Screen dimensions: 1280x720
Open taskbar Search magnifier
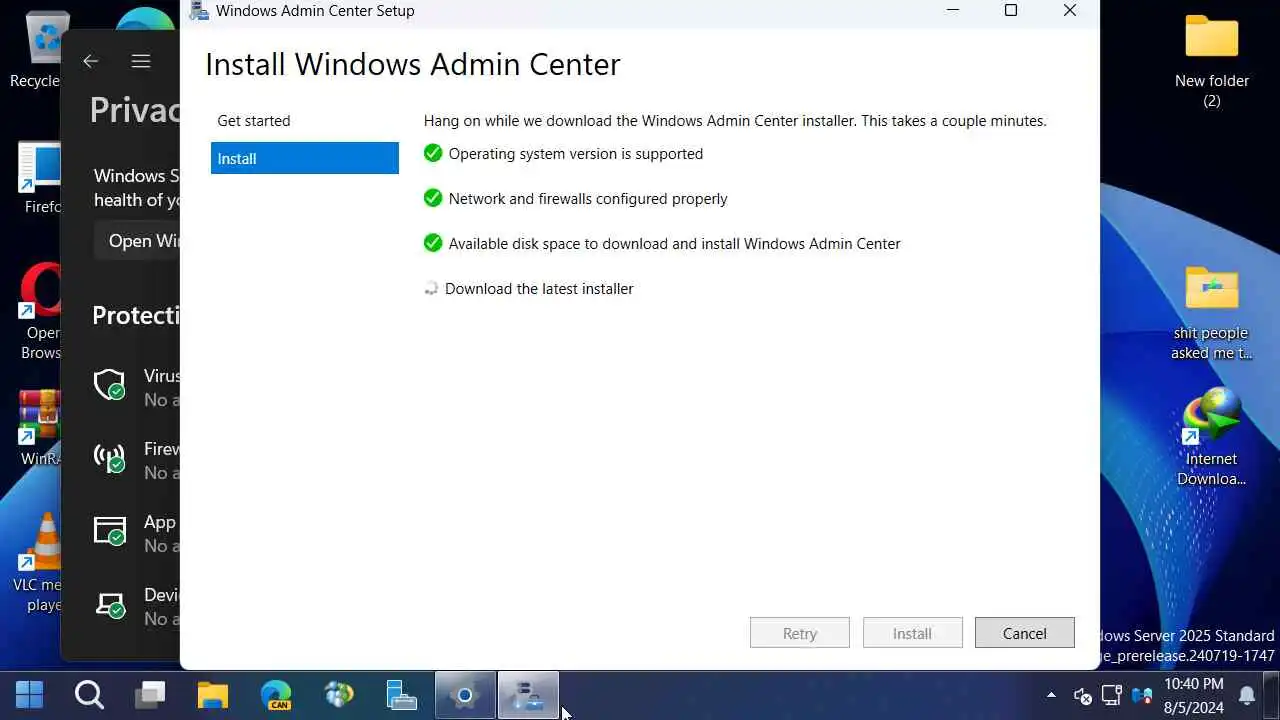point(89,694)
